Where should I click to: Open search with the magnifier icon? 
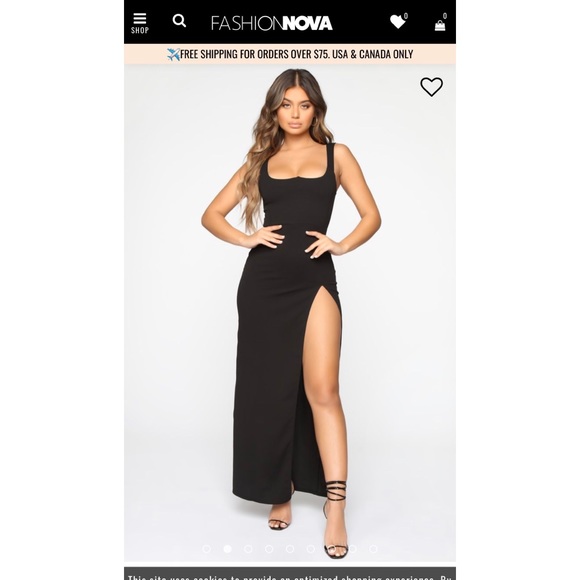coord(179,21)
